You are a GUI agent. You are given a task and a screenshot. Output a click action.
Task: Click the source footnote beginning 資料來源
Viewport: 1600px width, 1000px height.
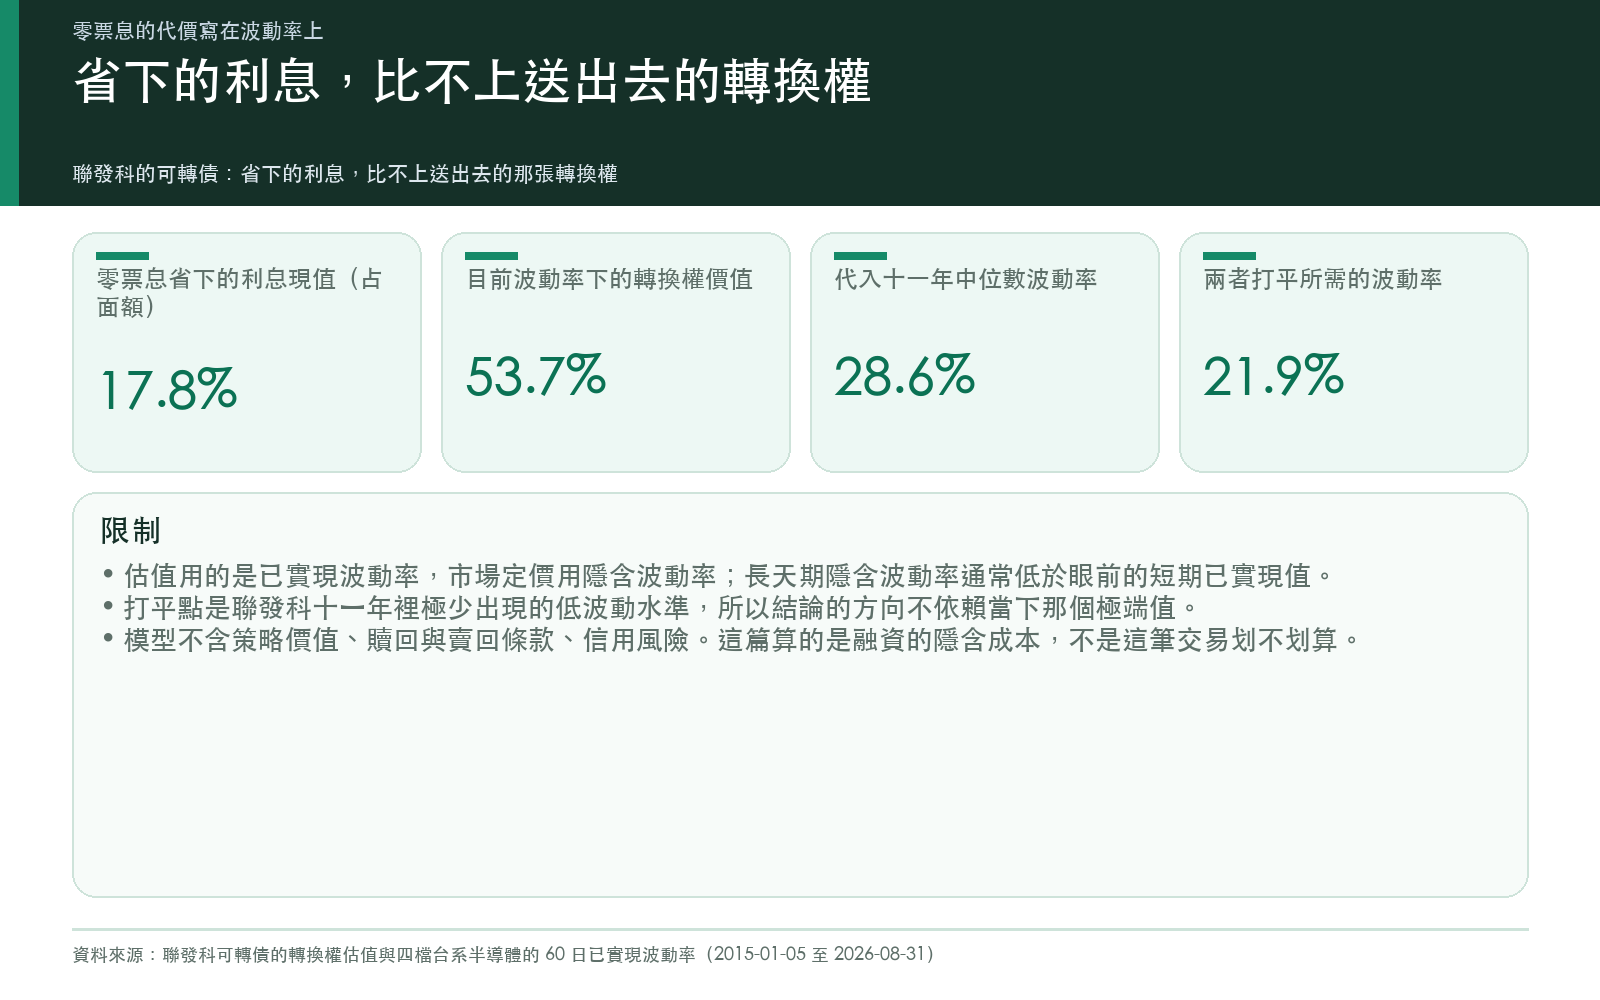pos(504,954)
